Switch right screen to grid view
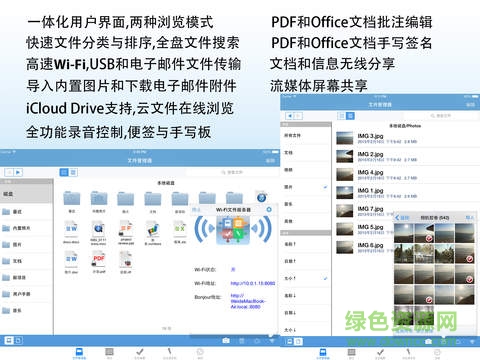480x360 pixels. click(x=341, y=116)
